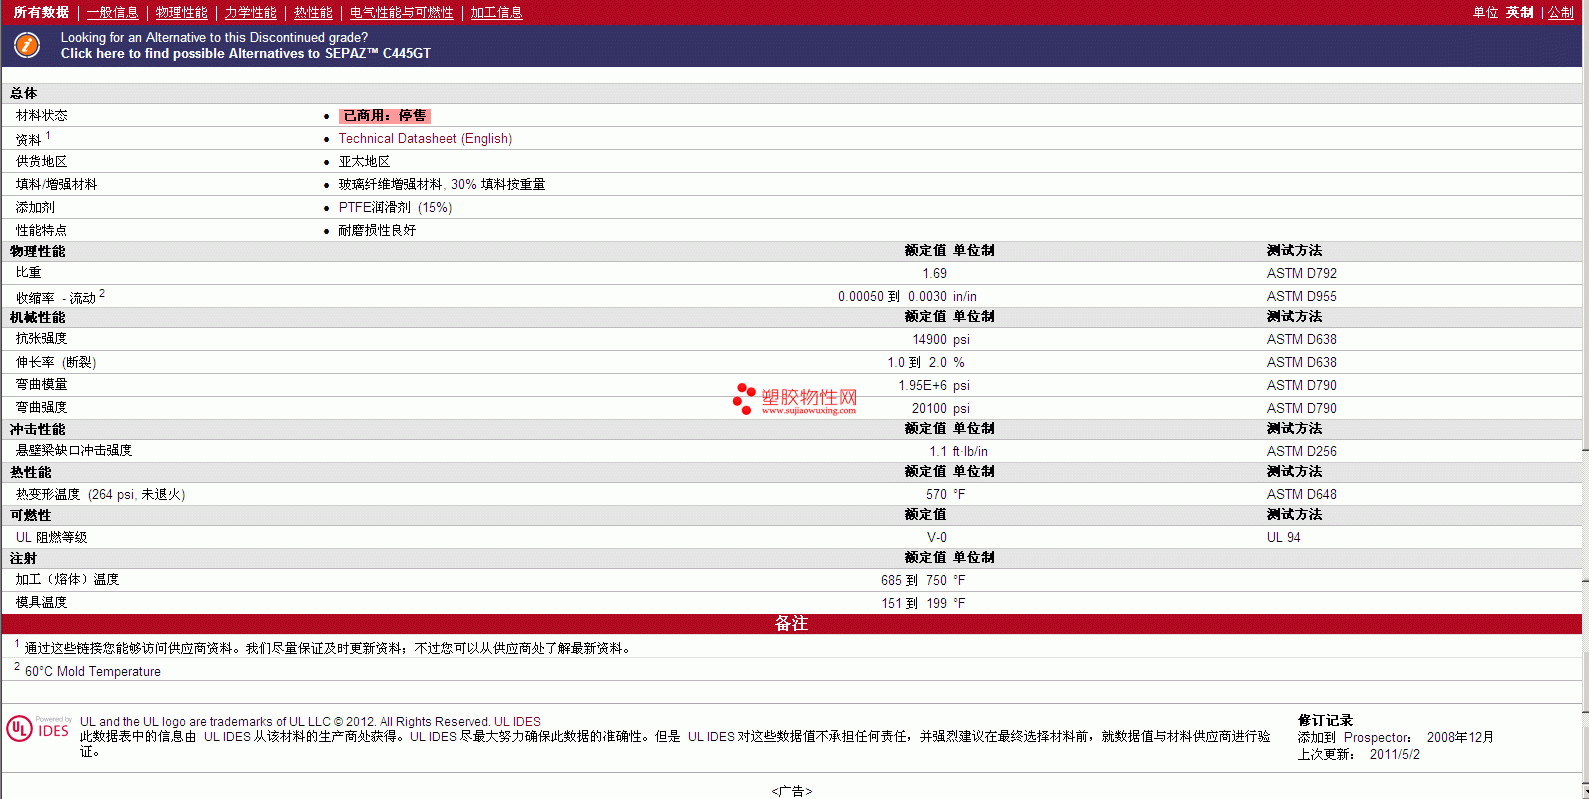Click ASTM D648 test method
The height and width of the screenshot is (799, 1589).
tap(1301, 495)
